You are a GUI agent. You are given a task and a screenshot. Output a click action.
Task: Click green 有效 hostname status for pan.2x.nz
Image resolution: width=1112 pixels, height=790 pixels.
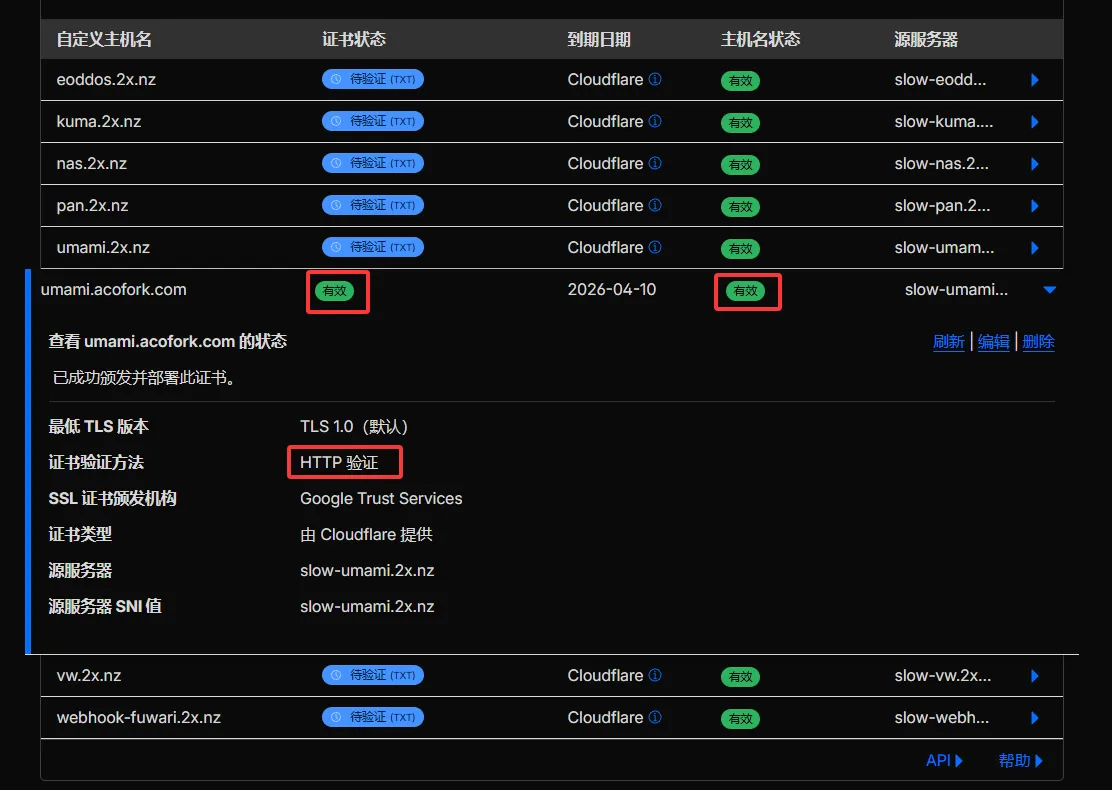point(740,207)
